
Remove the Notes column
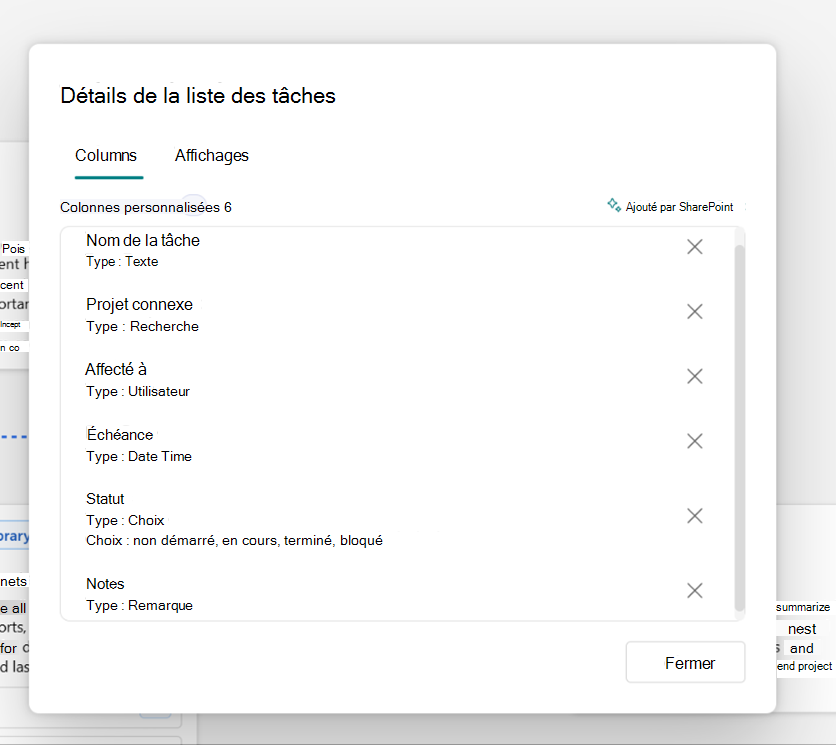(x=694, y=590)
